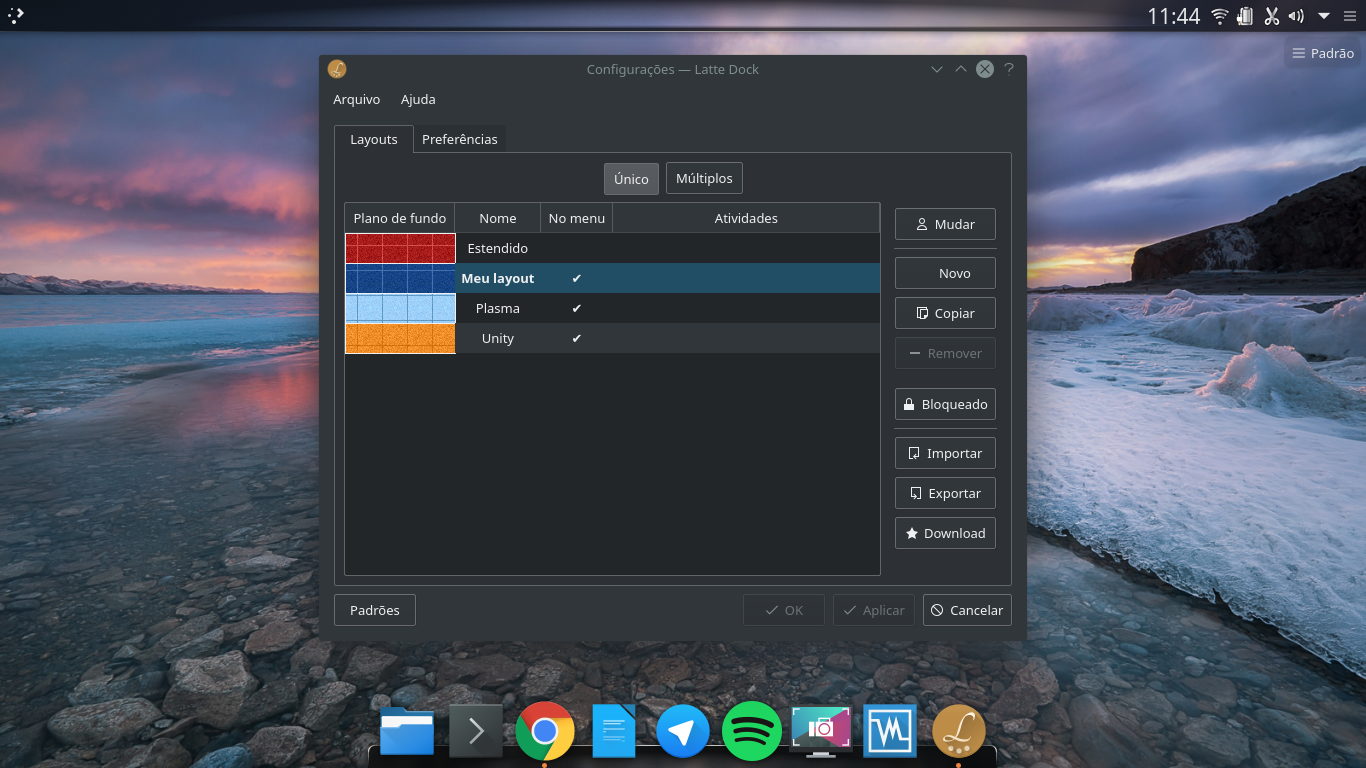Open the Arquivo menu
The image size is (1366, 768).
click(x=356, y=99)
